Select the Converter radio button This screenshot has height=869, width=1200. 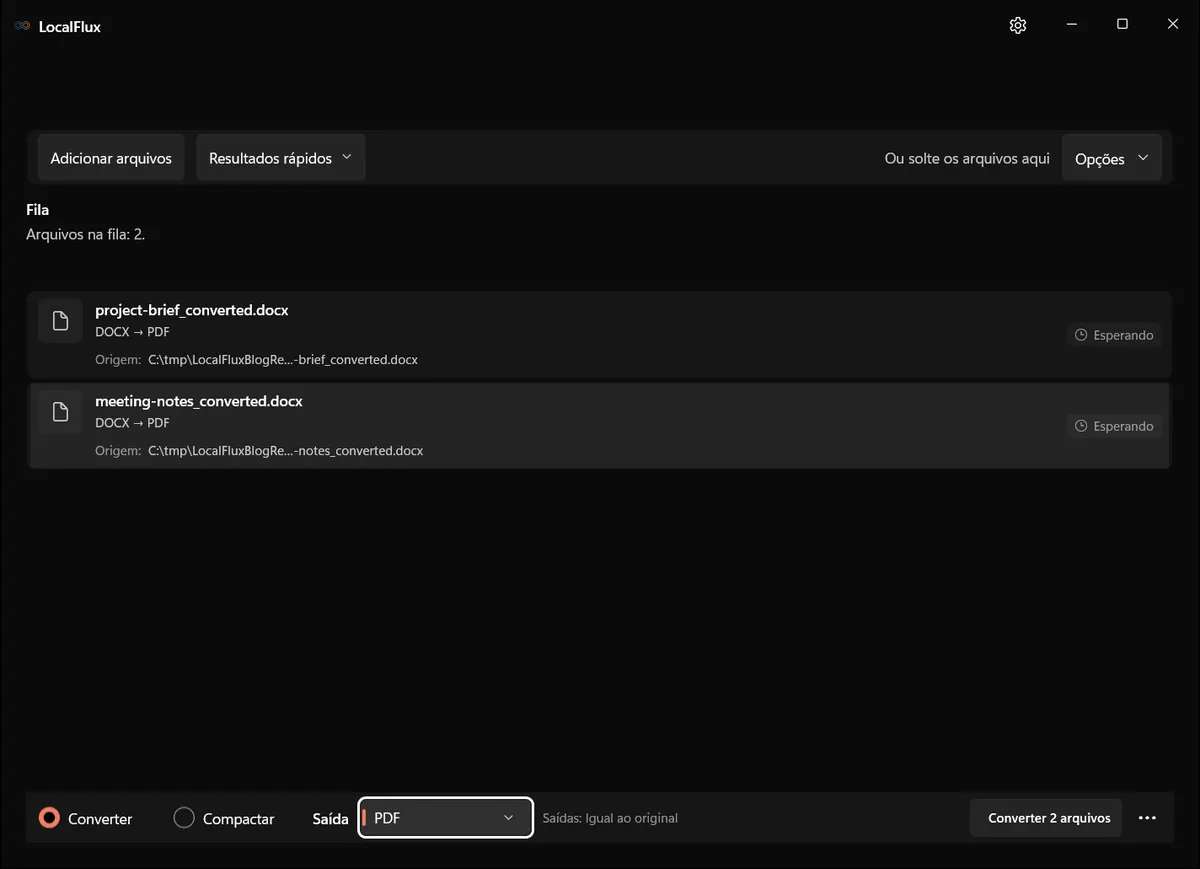pos(49,818)
